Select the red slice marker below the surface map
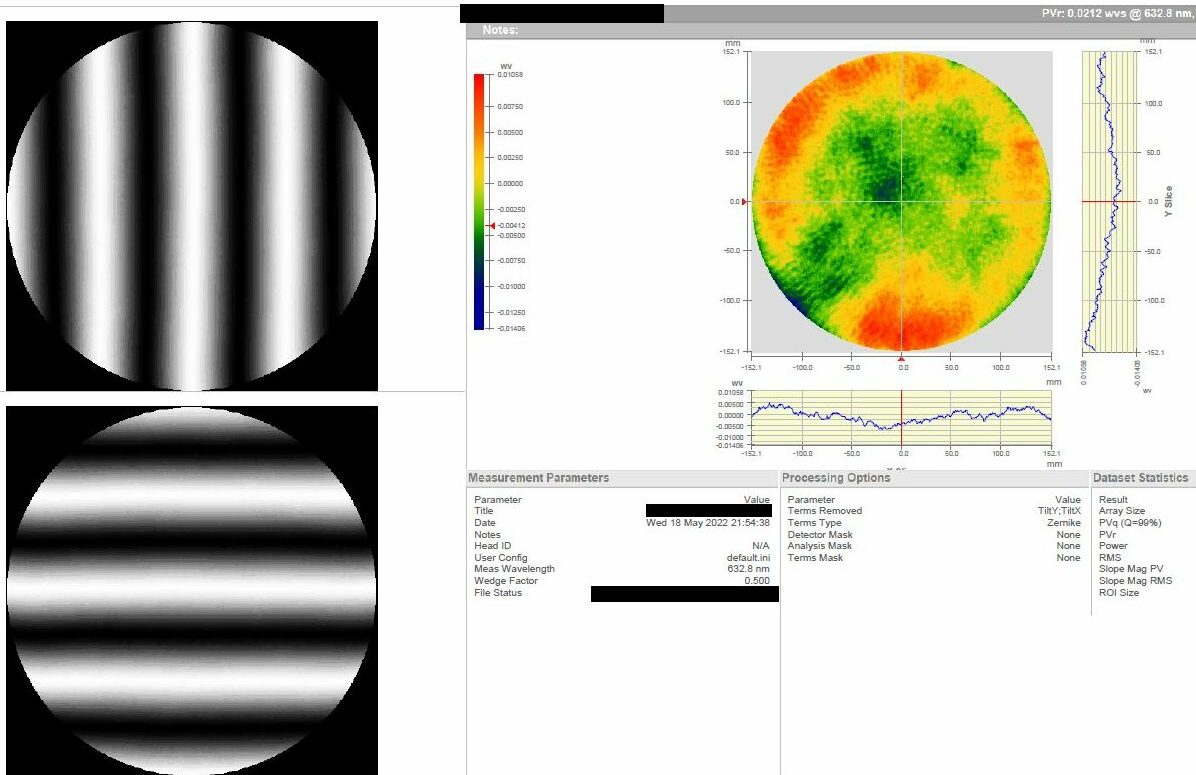Image resolution: width=1196 pixels, height=775 pixels. [902, 358]
